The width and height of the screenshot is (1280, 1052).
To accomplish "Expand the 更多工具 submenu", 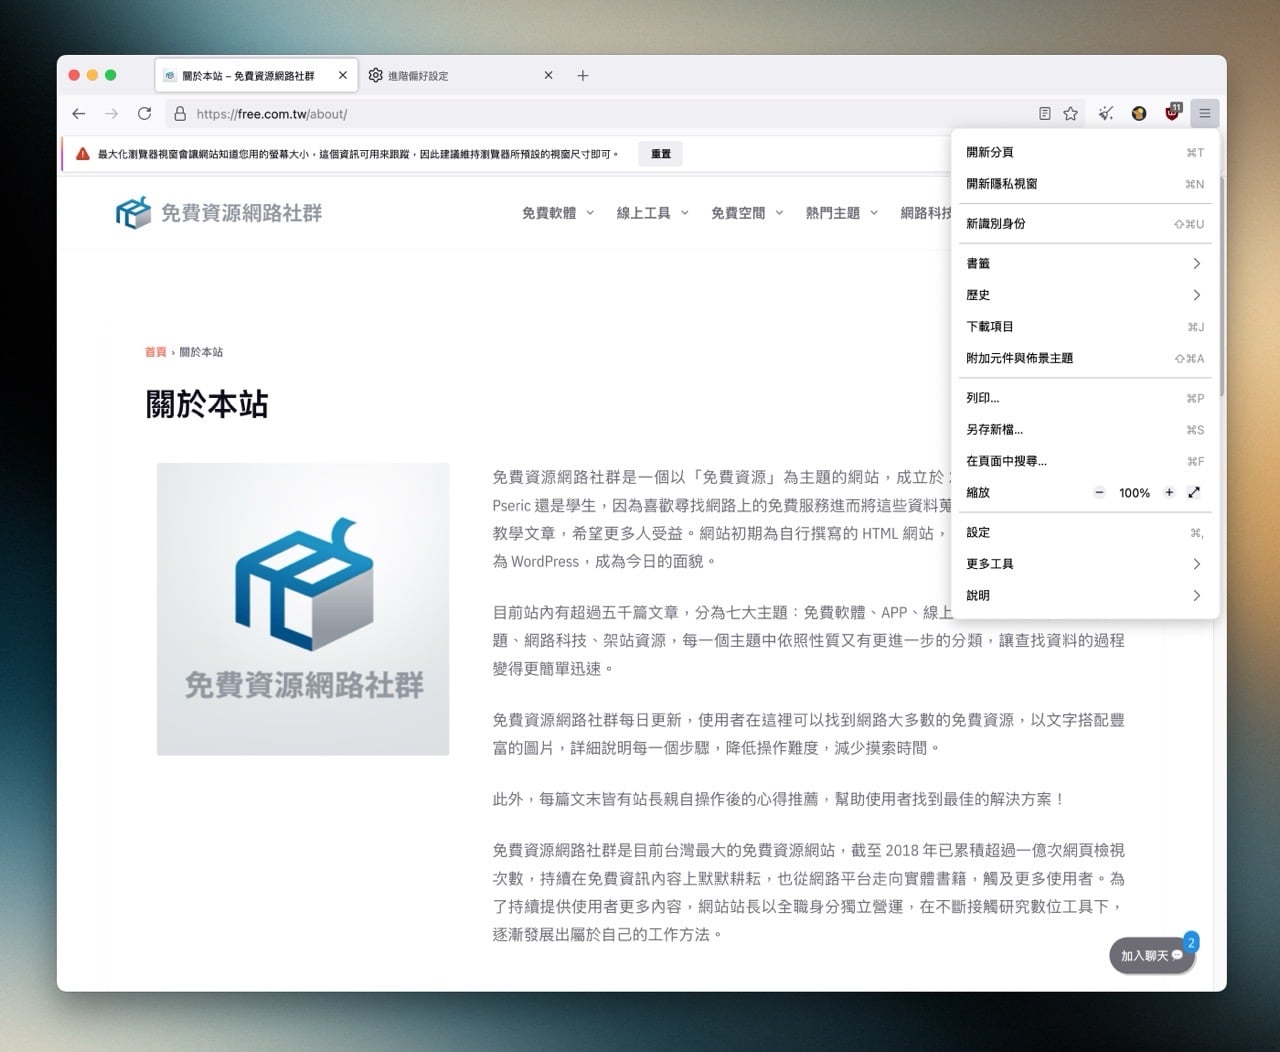I will tap(1085, 564).
